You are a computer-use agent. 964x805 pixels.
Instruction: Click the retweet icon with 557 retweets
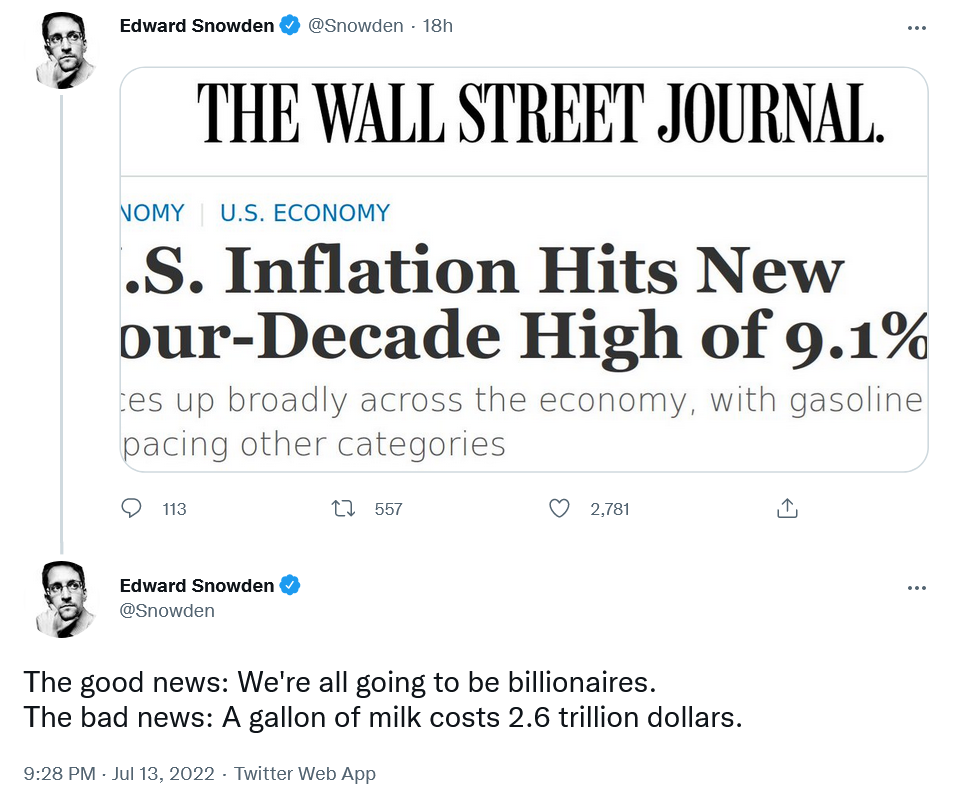344,509
